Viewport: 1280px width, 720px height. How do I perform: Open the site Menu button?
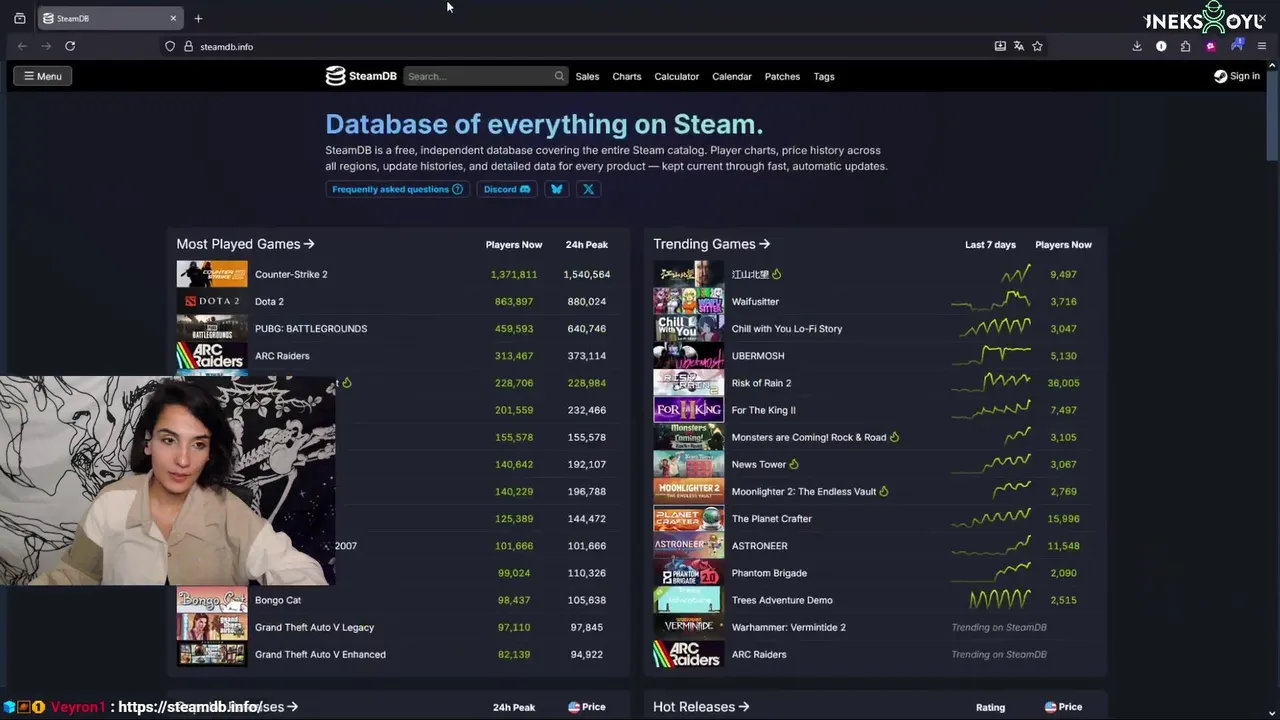click(x=43, y=76)
